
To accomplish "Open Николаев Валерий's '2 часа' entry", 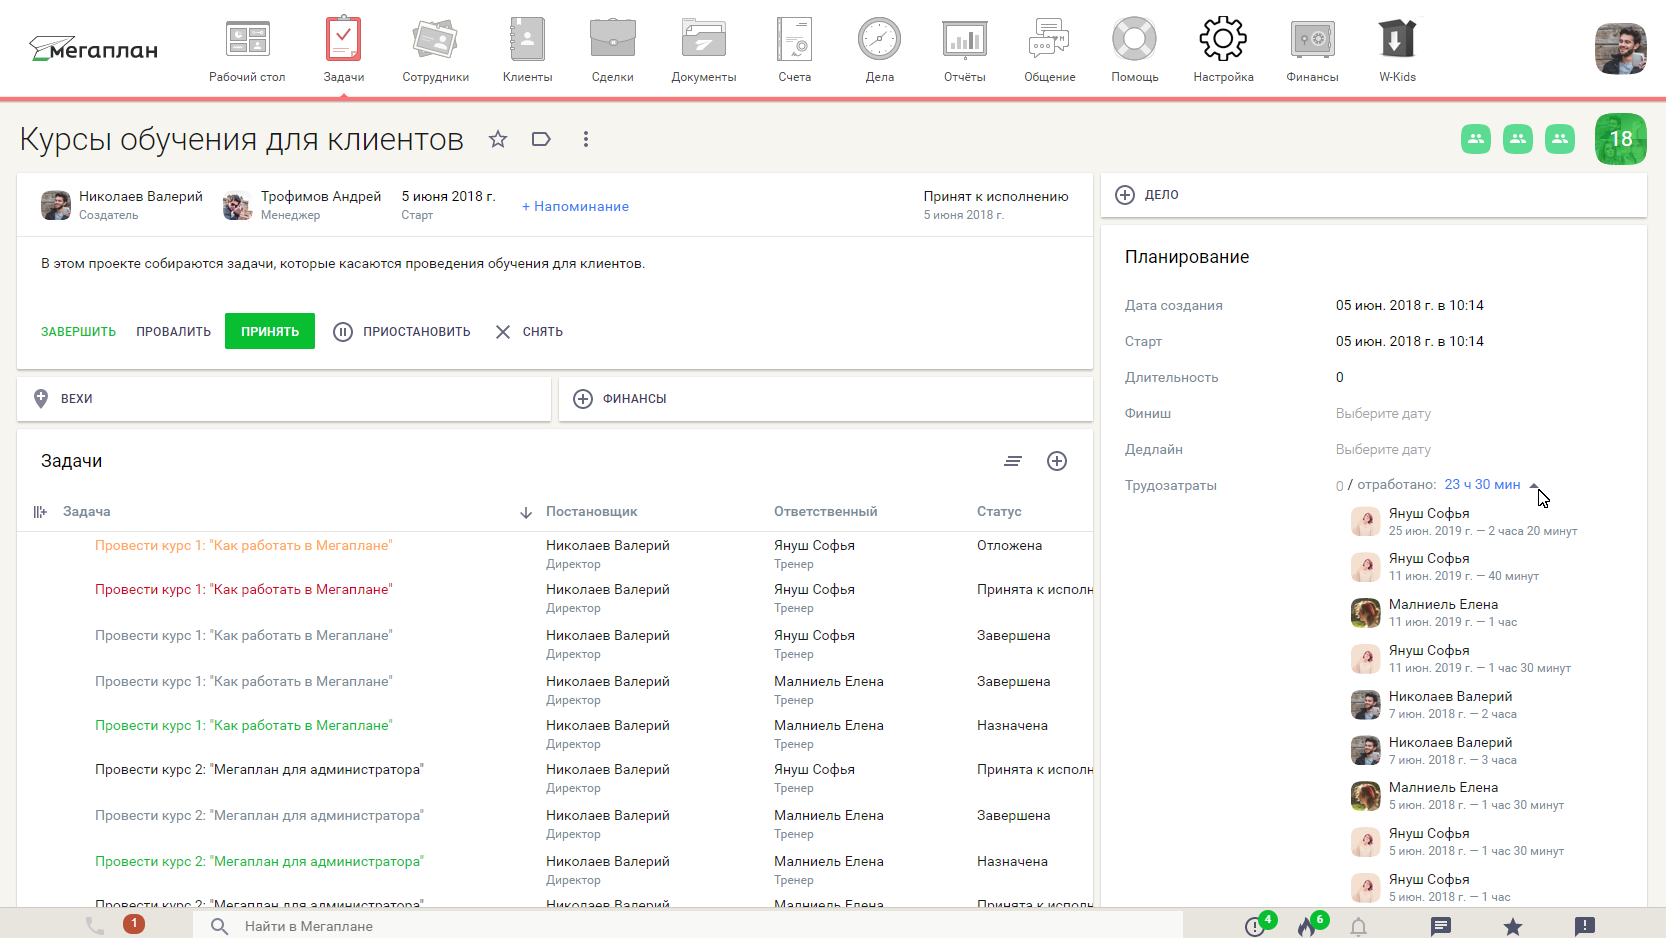I will 1434,704.
